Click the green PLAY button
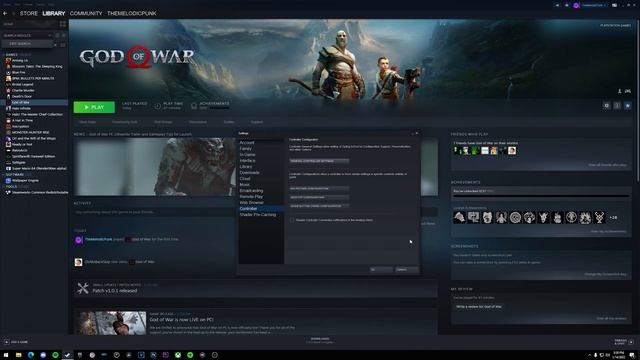 [x=94, y=107]
